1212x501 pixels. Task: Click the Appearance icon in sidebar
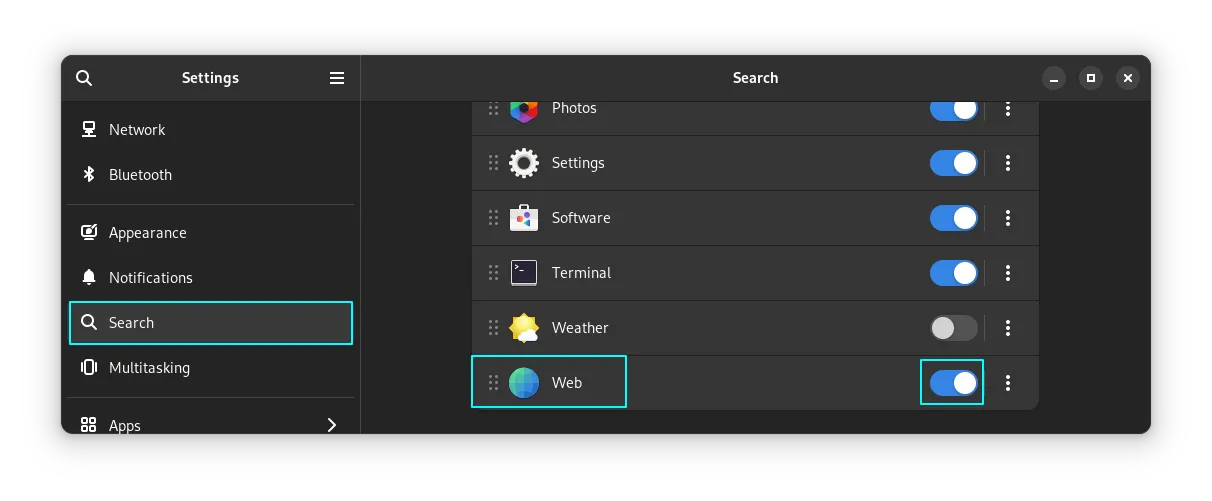[x=89, y=232]
